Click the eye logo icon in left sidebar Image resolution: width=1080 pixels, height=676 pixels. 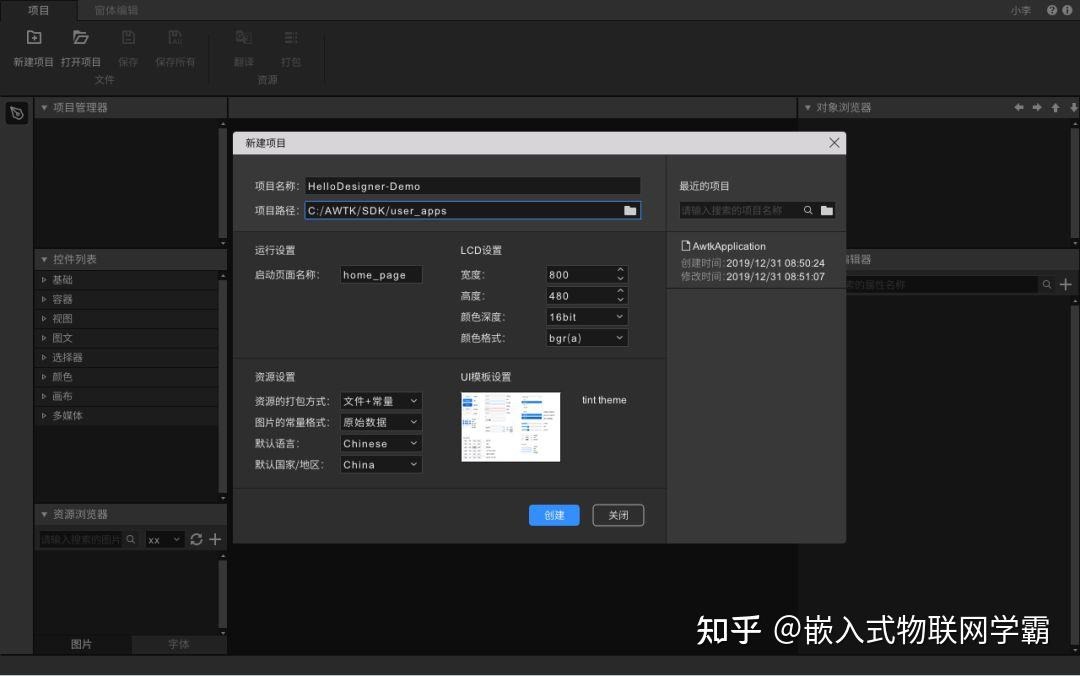16,114
